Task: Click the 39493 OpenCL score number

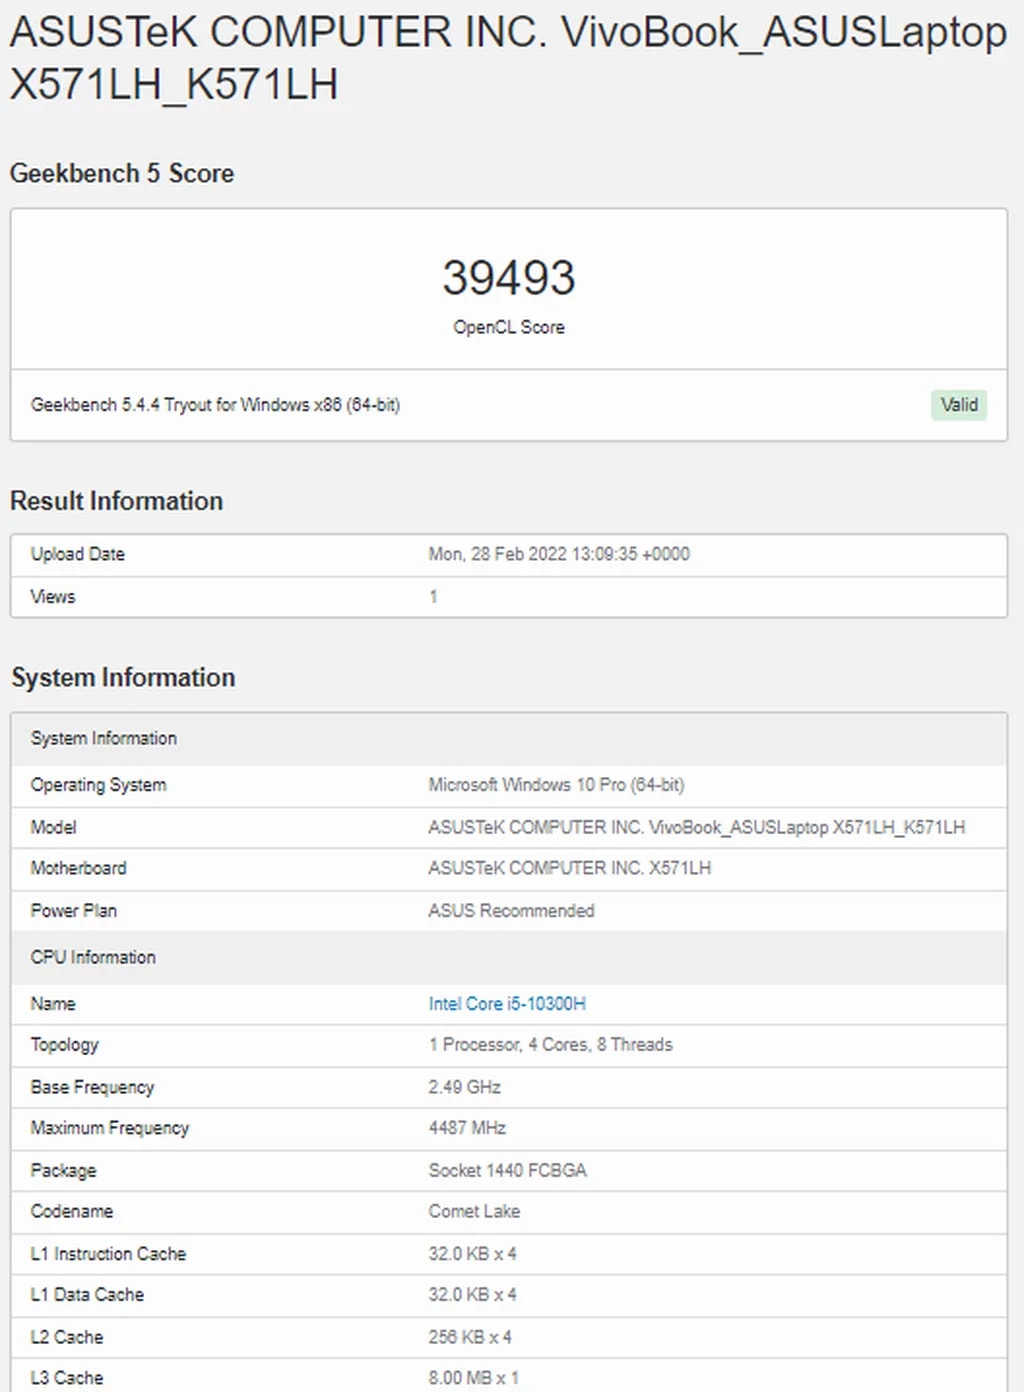Action: pyautogui.click(x=509, y=278)
